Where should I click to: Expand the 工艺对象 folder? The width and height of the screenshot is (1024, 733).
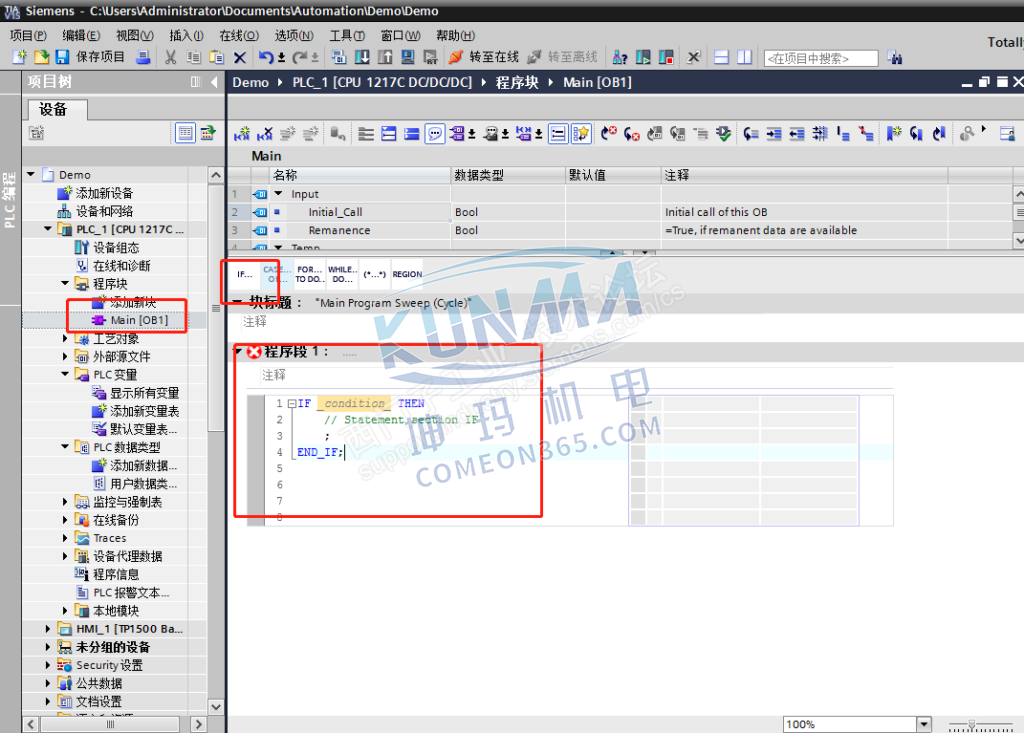pos(65,338)
